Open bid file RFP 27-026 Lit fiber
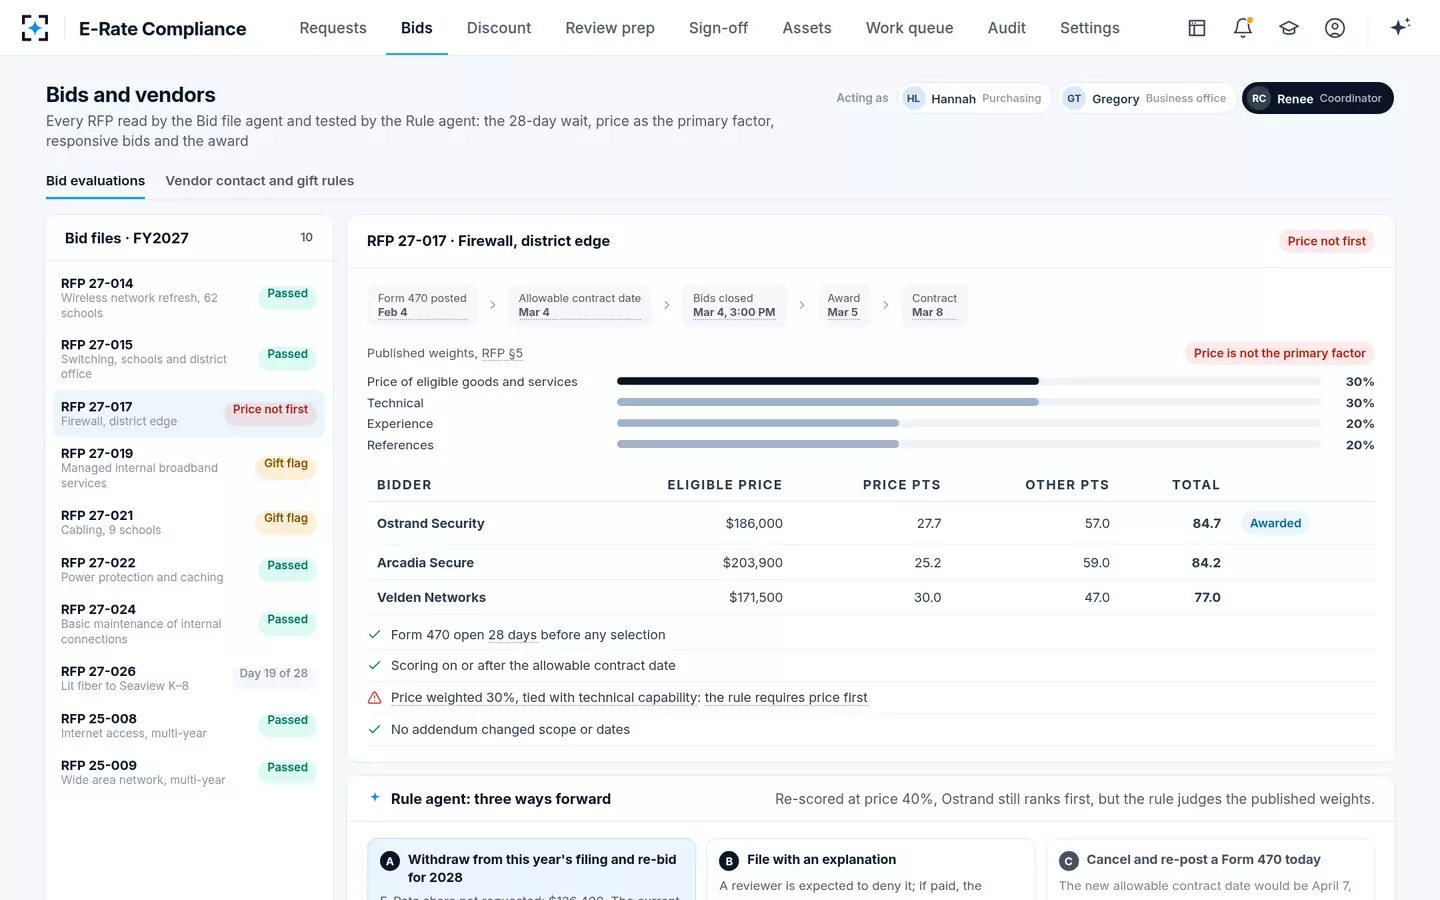1440x900 pixels. click(x=189, y=678)
